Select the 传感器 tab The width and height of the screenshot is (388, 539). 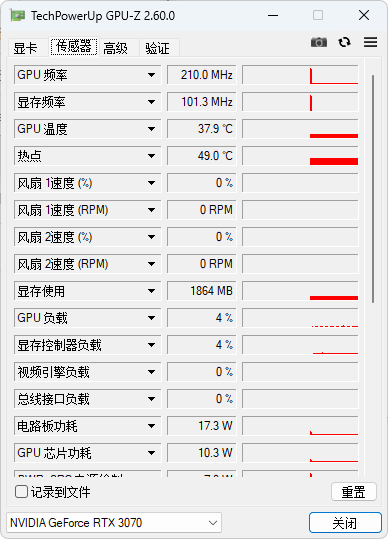74,46
